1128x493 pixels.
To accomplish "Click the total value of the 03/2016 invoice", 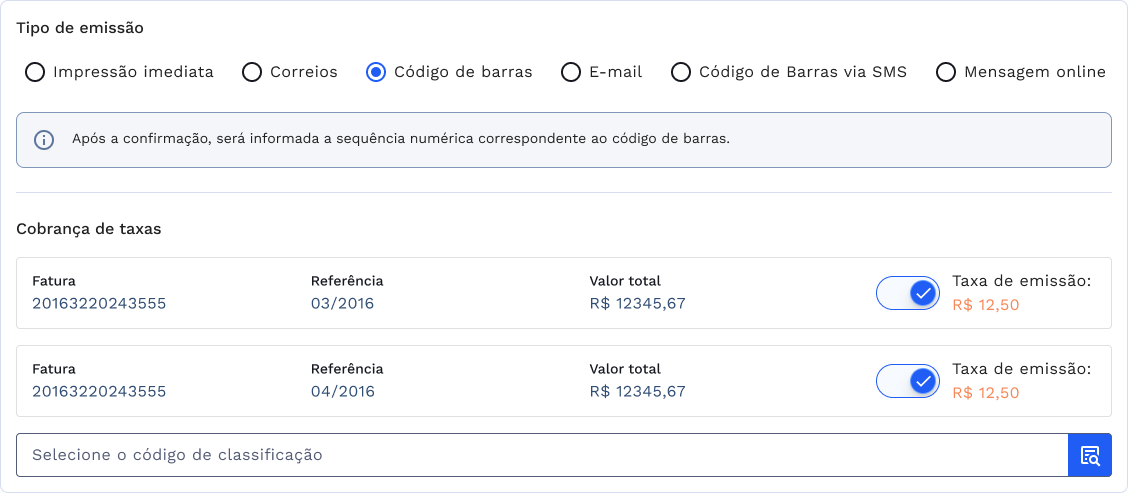I will pos(637,303).
